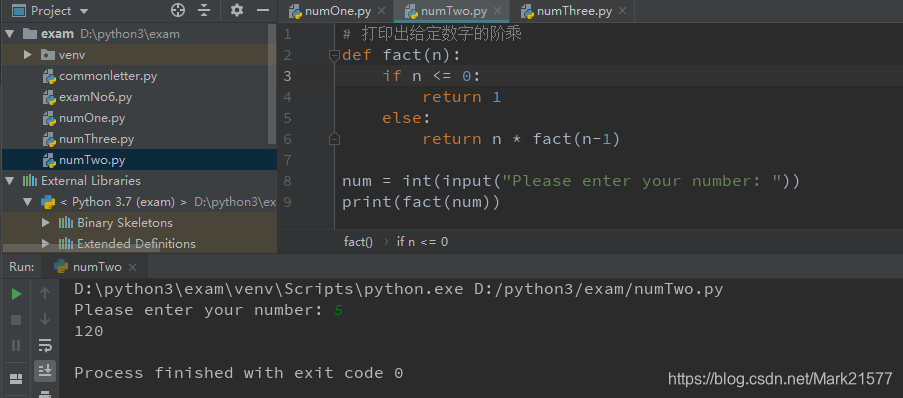903x398 pixels.
Task: Click the Project tree vertical scrollbar
Action: [x=272, y=85]
